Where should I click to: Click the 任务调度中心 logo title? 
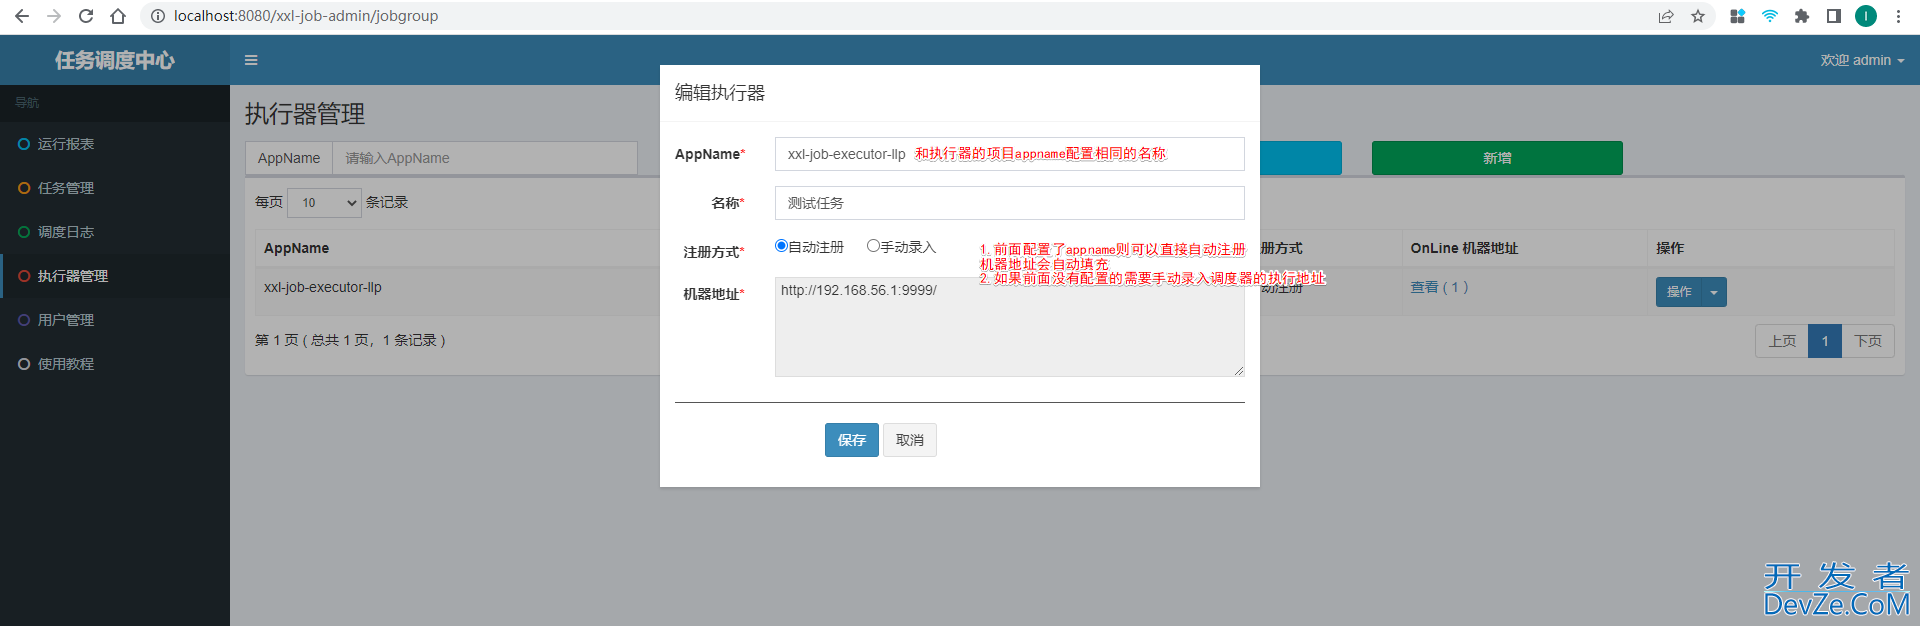click(115, 60)
